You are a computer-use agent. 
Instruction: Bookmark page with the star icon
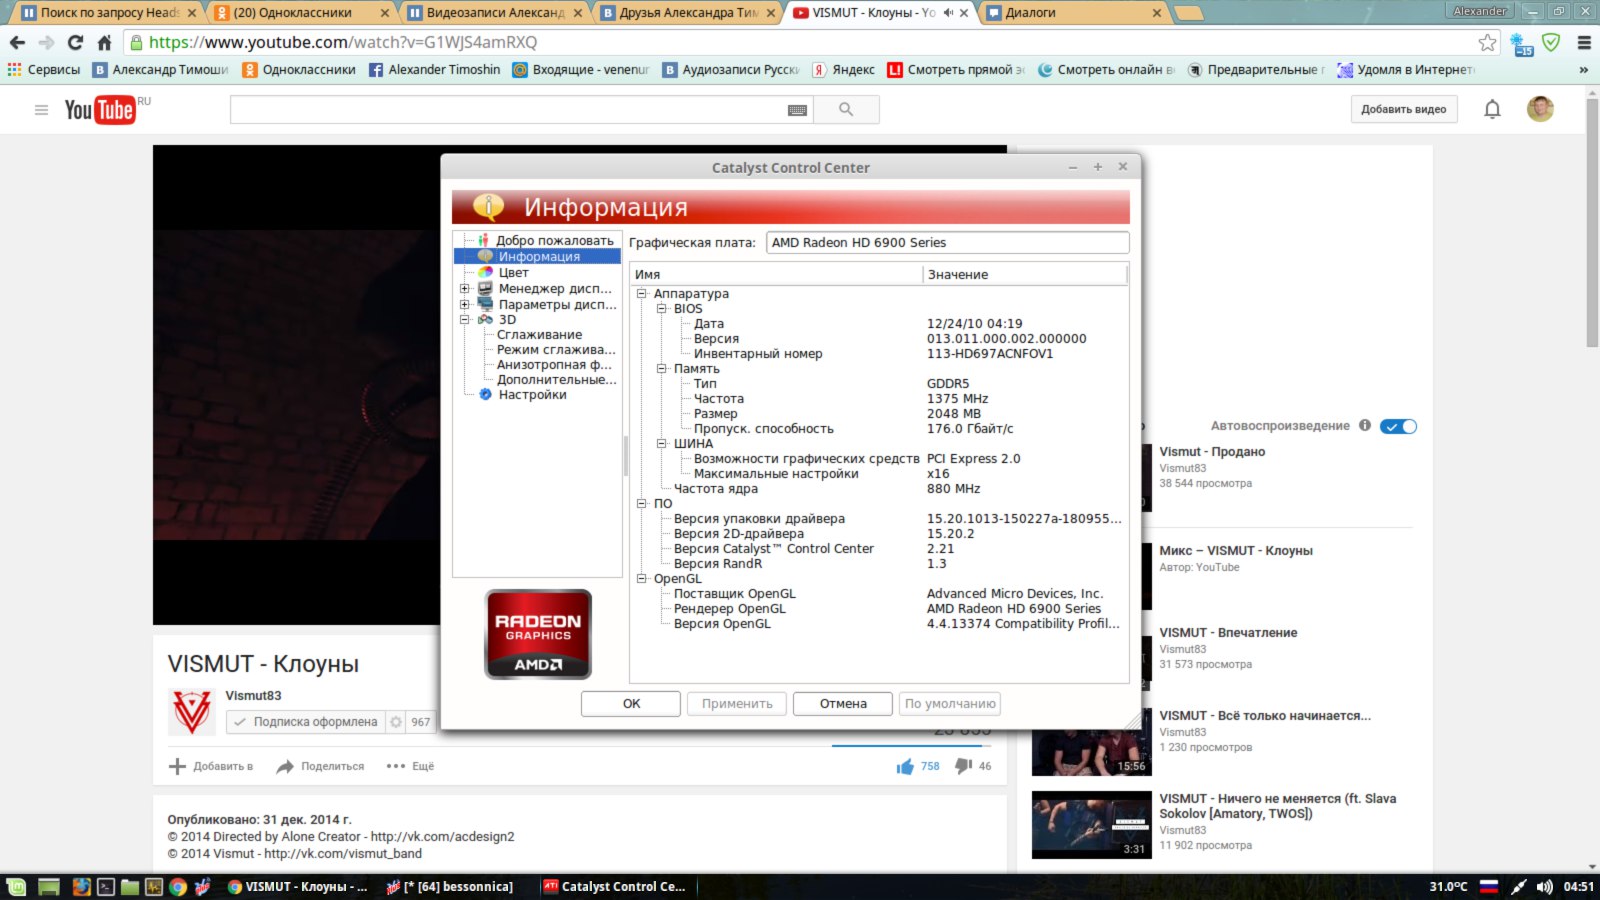click(1487, 42)
